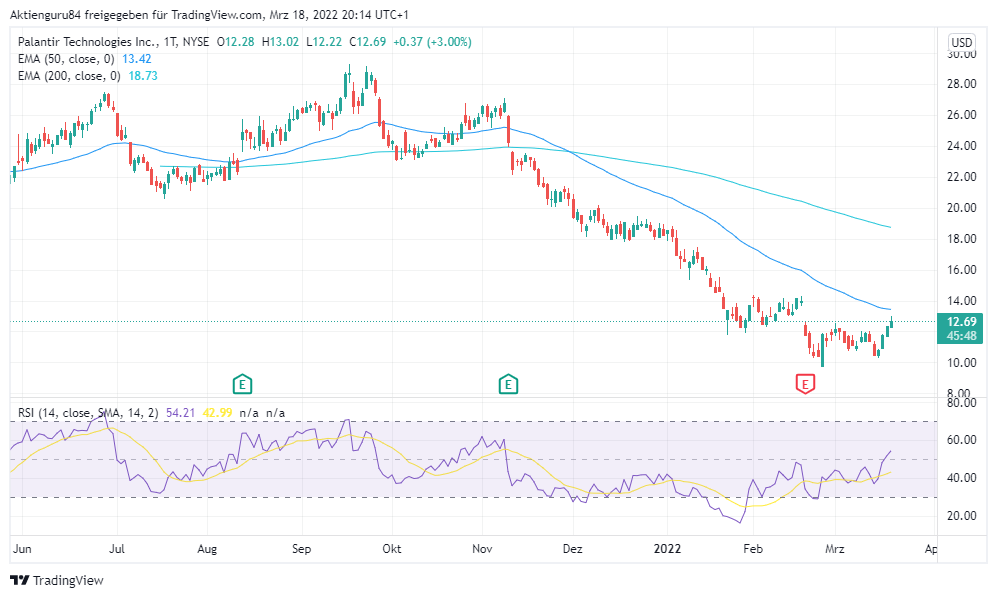Click the EMA 50 value 13.42

(137, 59)
